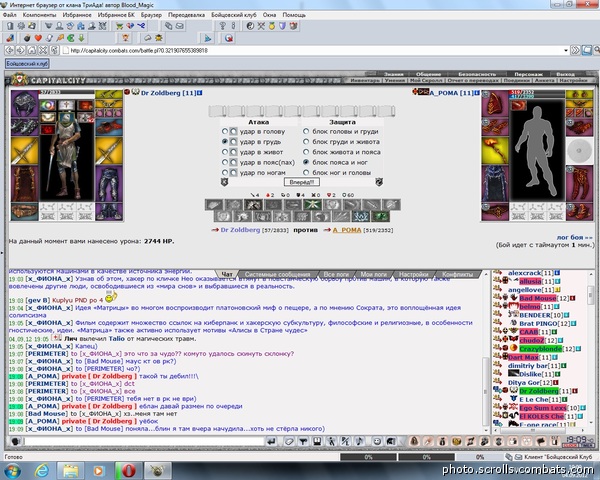This screenshot has width=600, height=480.
Task: Open the Windows Start menu
Action: (x=12, y=471)
